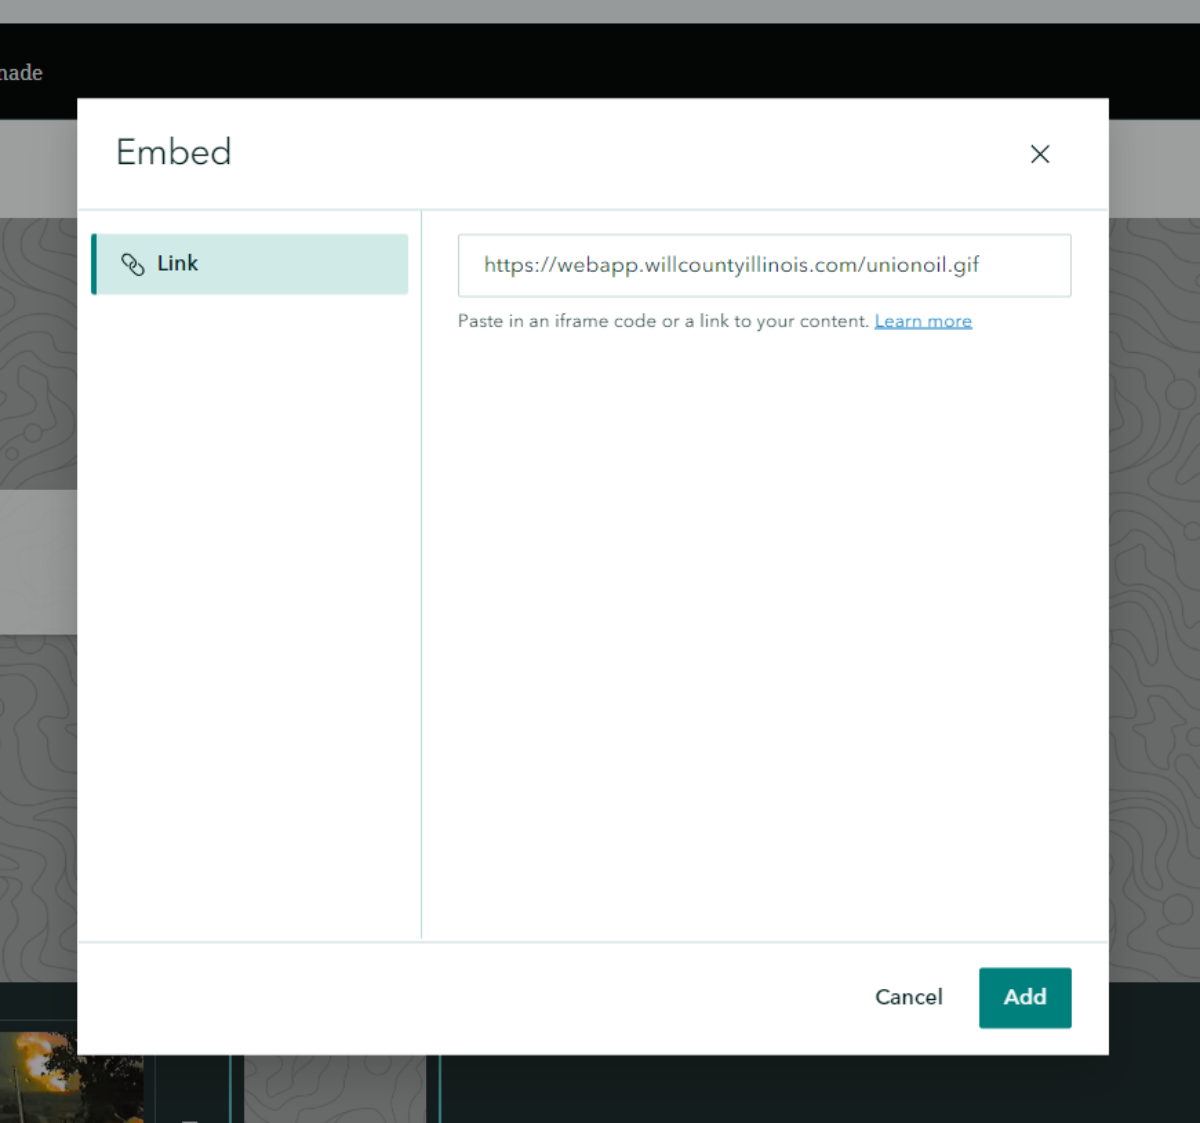The height and width of the screenshot is (1123, 1200).
Task: Select the close icon of the Embed window
Action: 1040,154
